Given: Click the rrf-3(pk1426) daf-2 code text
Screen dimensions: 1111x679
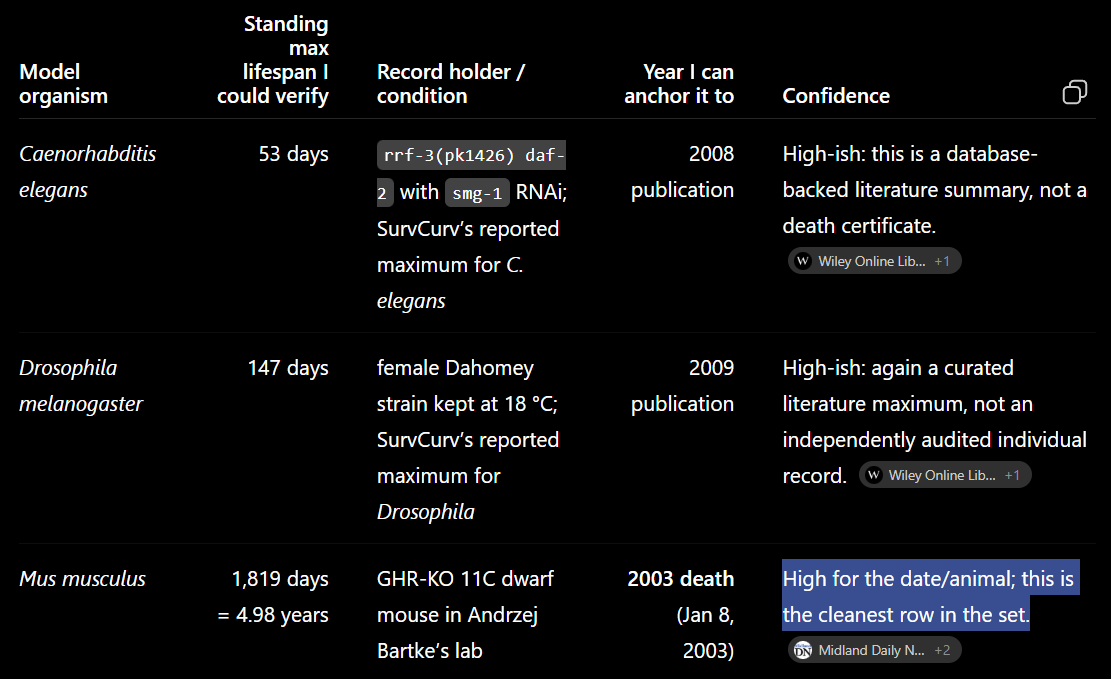Looking at the screenshot, I should point(471,173).
